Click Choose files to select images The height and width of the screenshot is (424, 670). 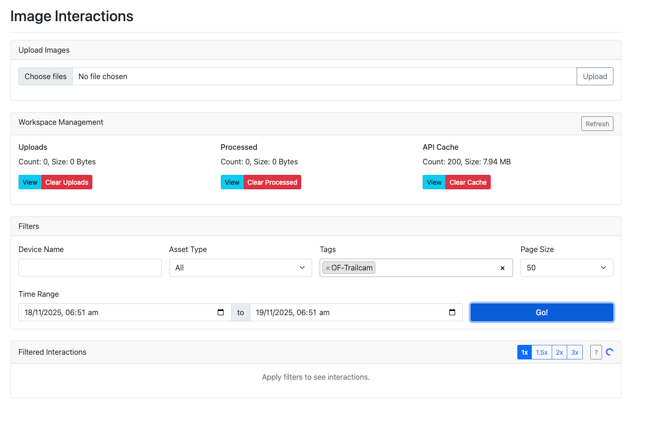click(46, 76)
